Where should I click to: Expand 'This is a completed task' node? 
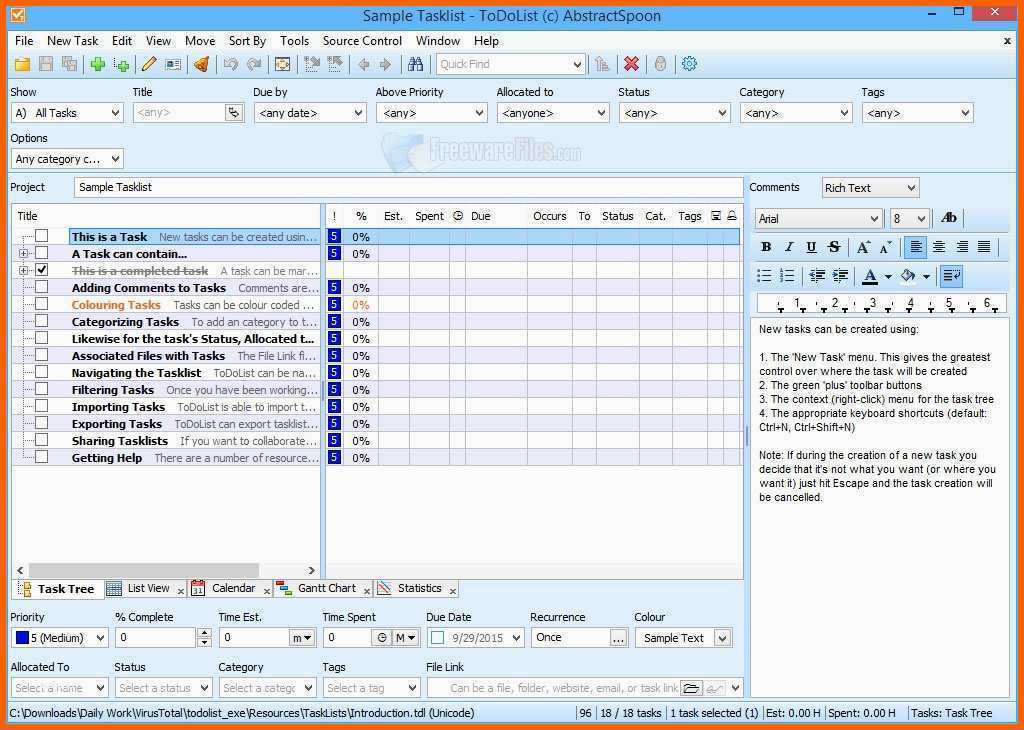[x=24, y=270]
